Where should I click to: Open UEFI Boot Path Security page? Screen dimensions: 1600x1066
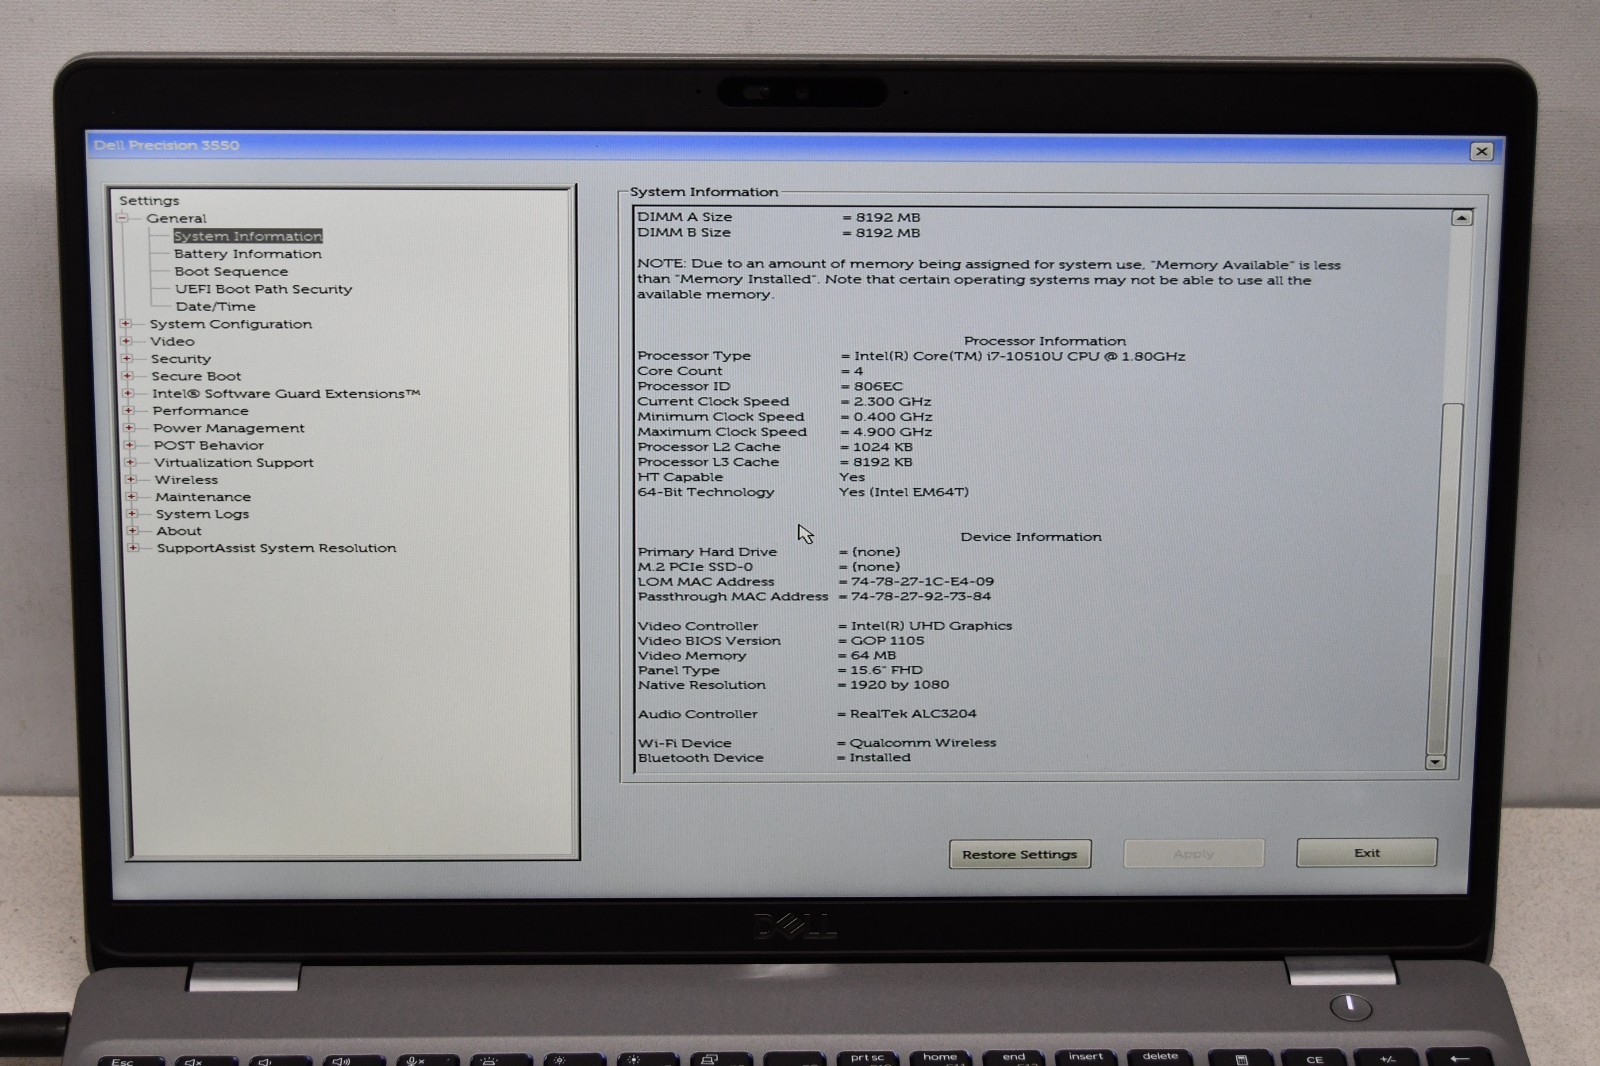[x=264, y=289]
